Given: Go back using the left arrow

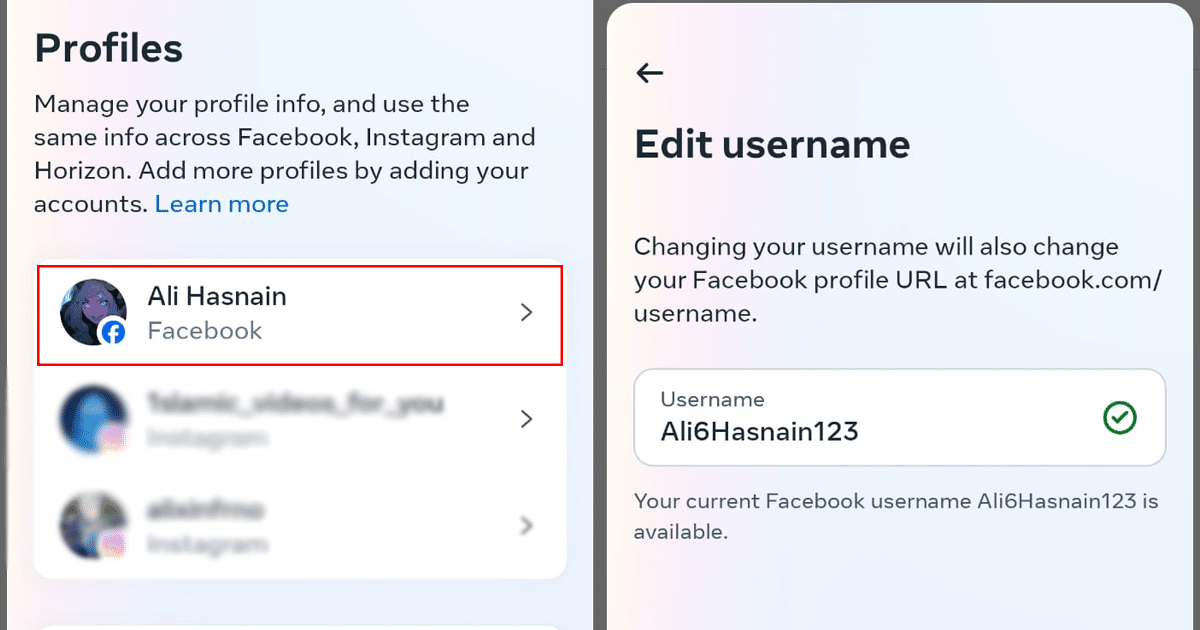Looking at the screenshot, I should (x=650, y=73).
